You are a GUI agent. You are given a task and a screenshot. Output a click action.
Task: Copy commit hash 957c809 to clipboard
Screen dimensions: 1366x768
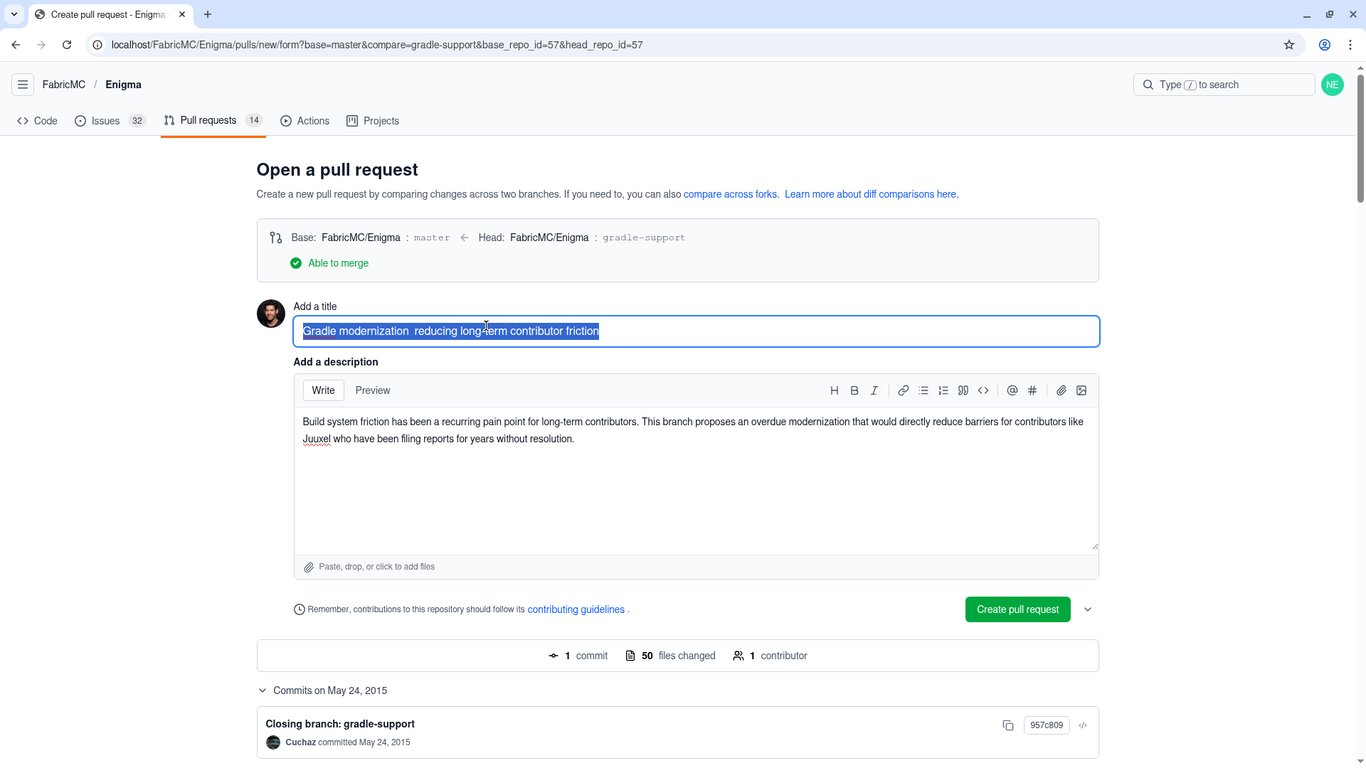tap(1008, 725)
